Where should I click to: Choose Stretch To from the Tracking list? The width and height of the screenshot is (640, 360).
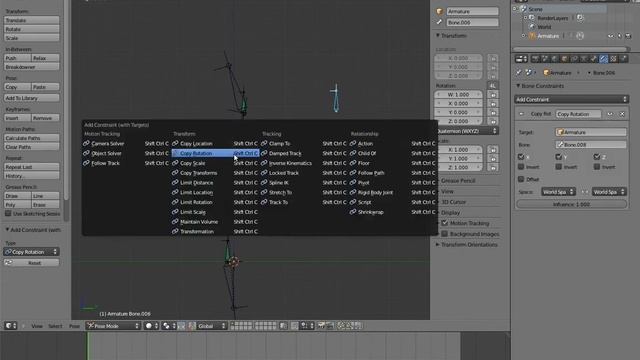coord(304,192)
